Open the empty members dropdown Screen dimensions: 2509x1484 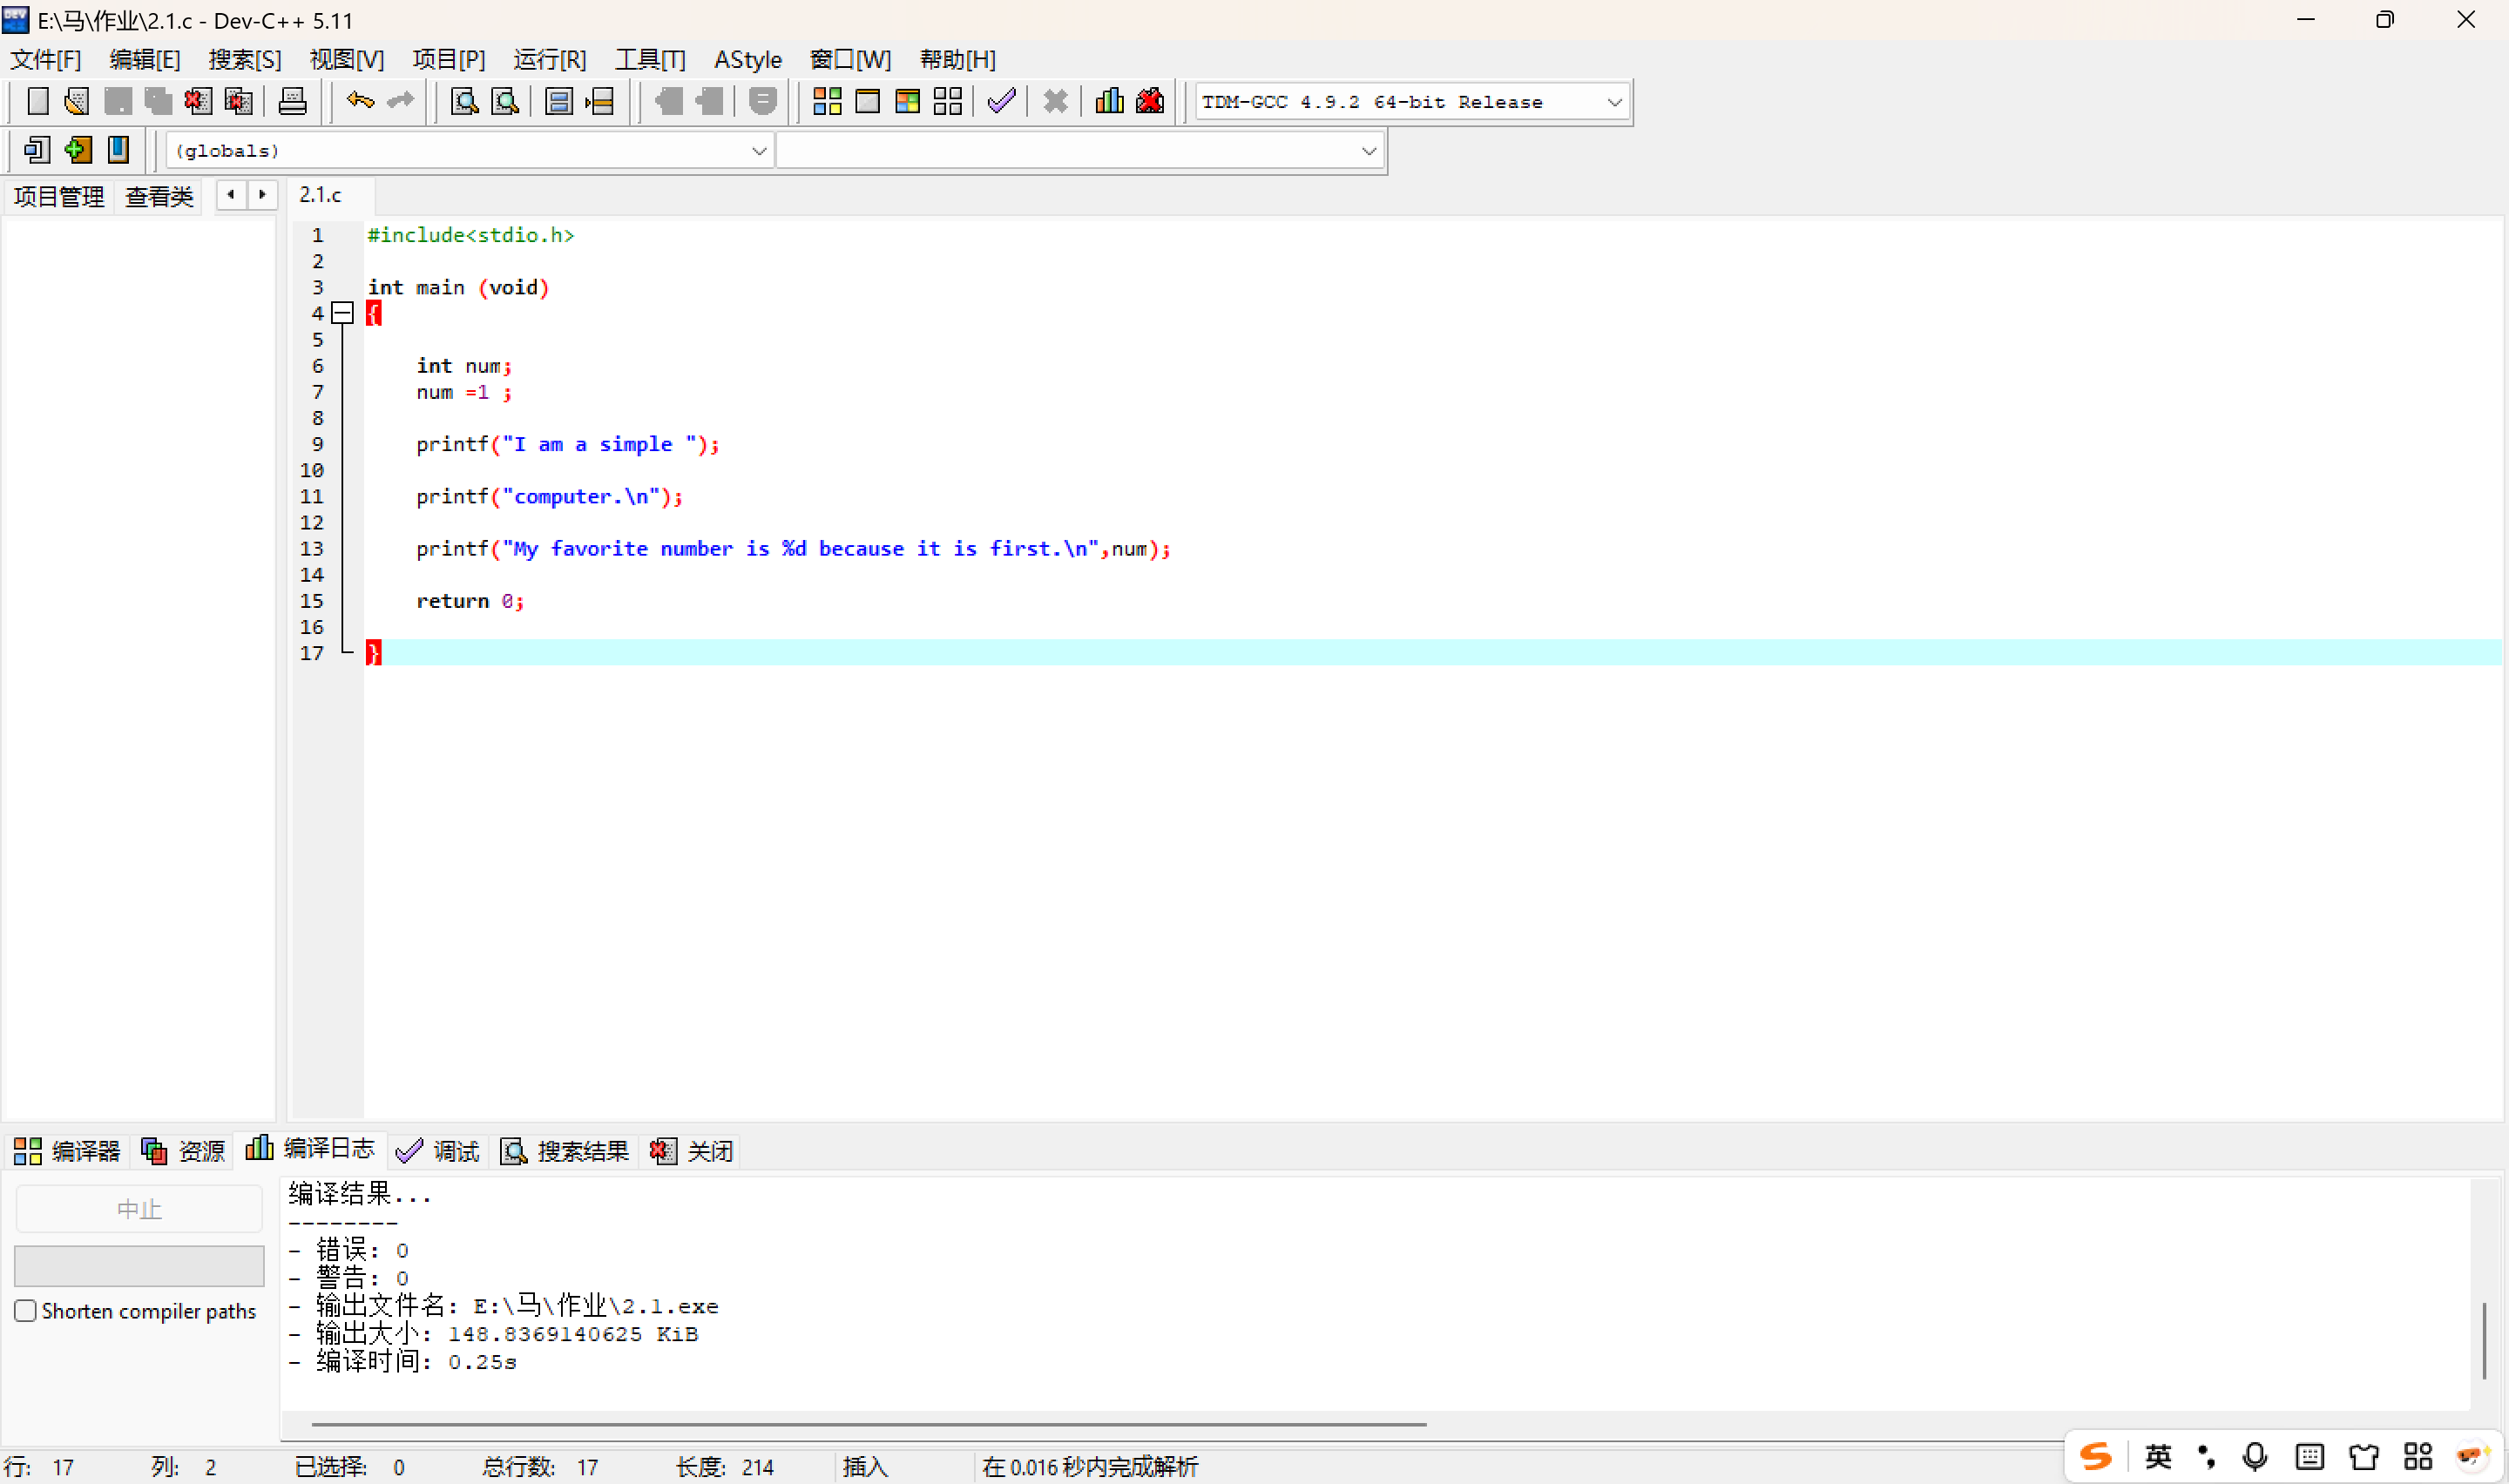(x=1368, y=151)
